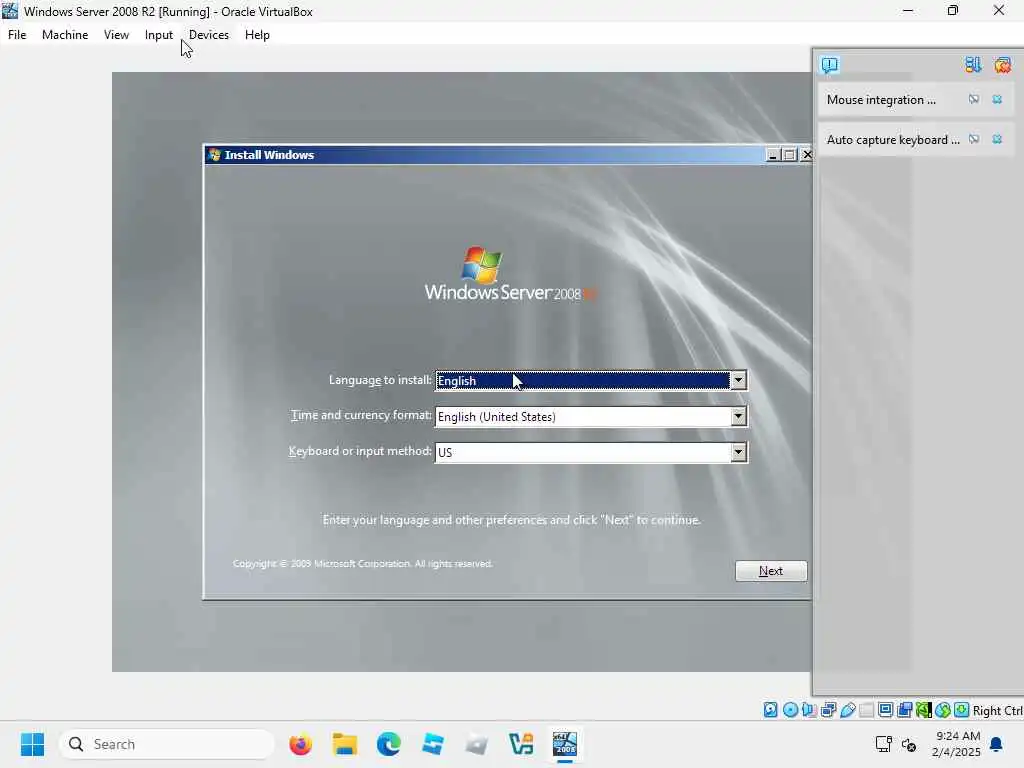Open the View menu
The width and height of the screenshot is (1024, 768).
point(116,35)
